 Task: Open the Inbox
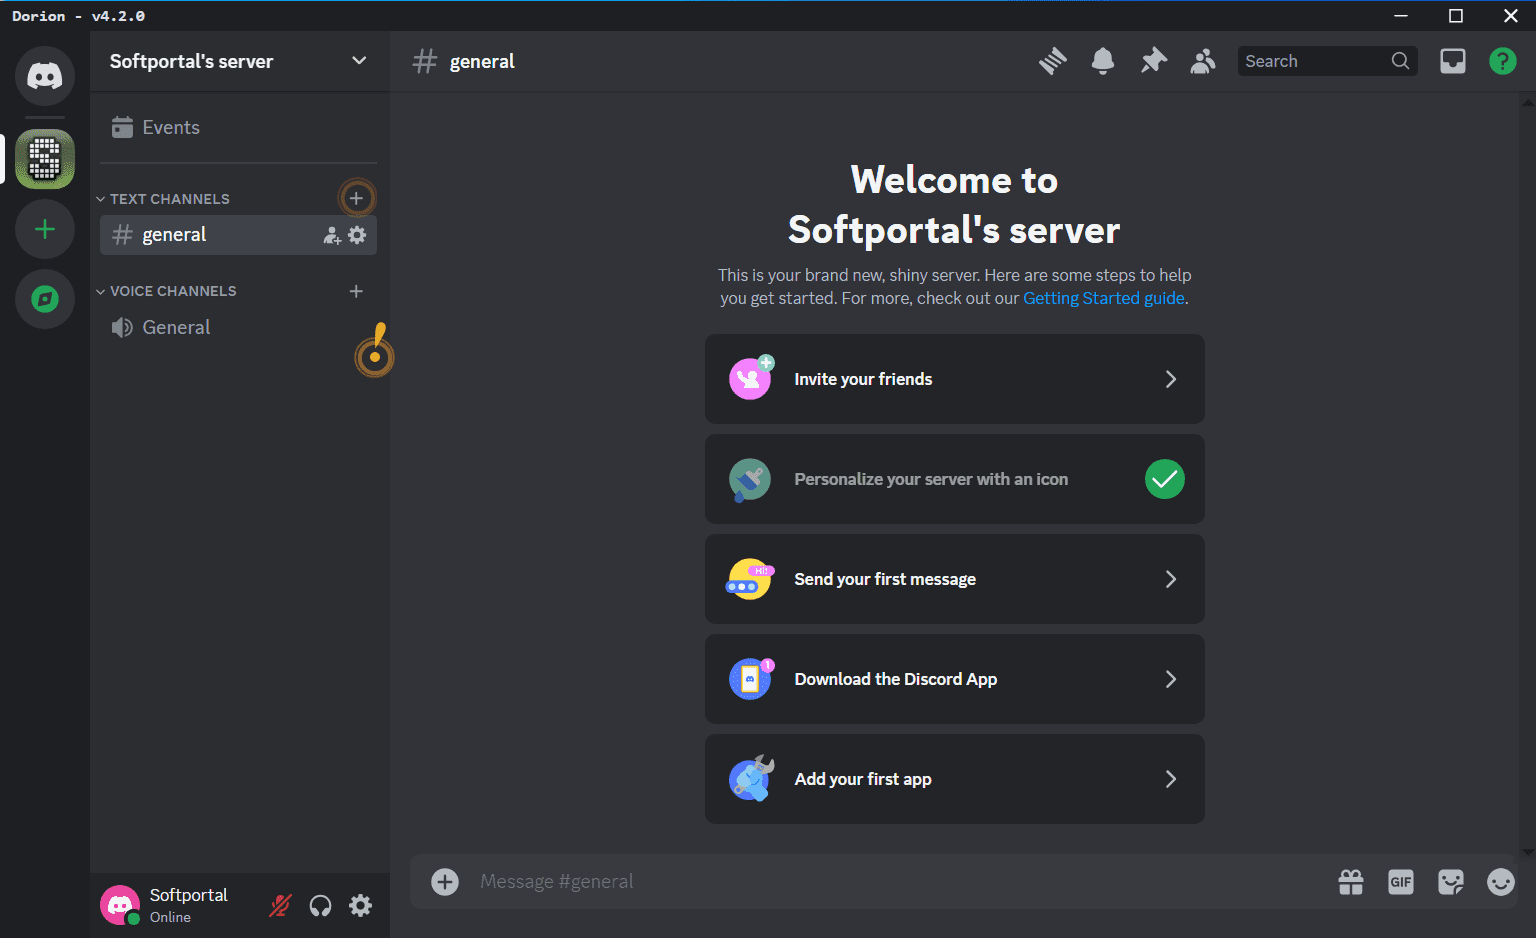click(1453, 61)
